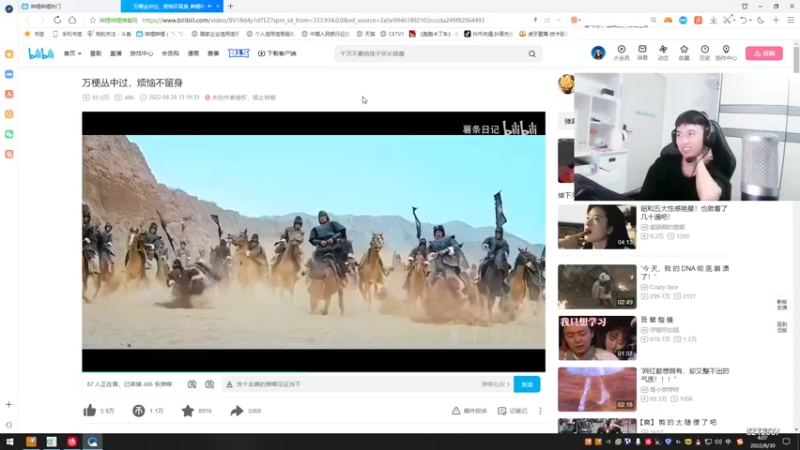Open the Windows Start button
Viewport: 800px width, 450px height.
click(x=10, y=442)
